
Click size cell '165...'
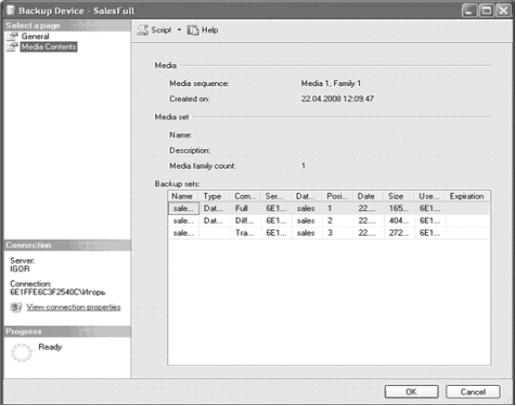(399, 209)
